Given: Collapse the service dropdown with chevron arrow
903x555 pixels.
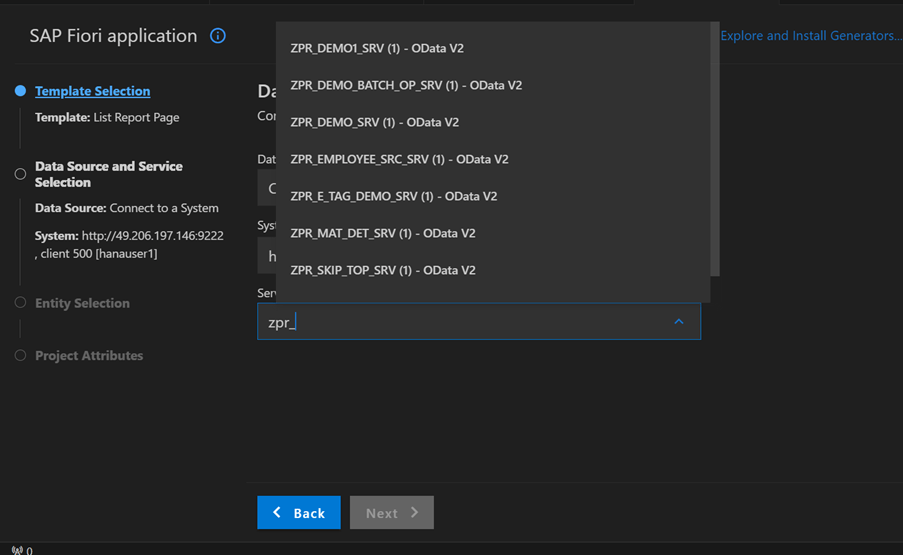Looking at the screenshot, I should coord(679,322).
